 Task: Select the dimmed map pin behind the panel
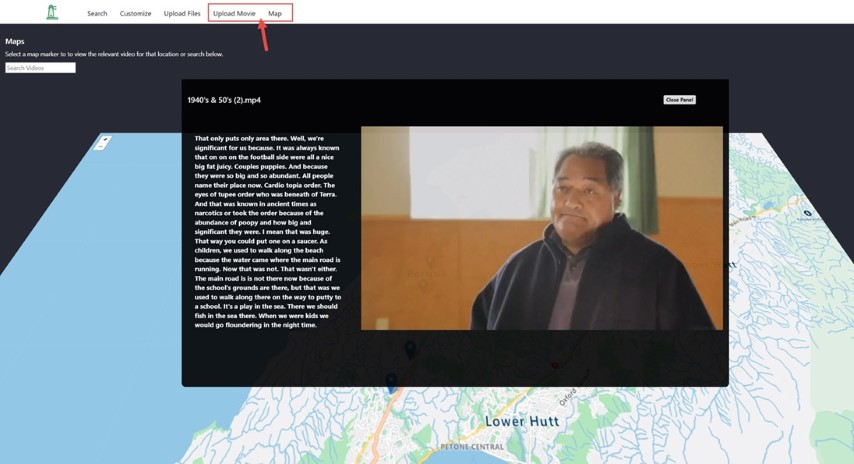pos(410,348)
